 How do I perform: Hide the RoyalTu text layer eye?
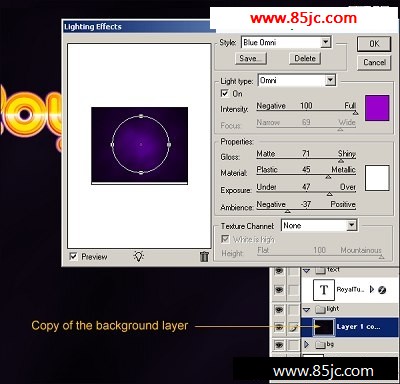(x=279, y=290)
